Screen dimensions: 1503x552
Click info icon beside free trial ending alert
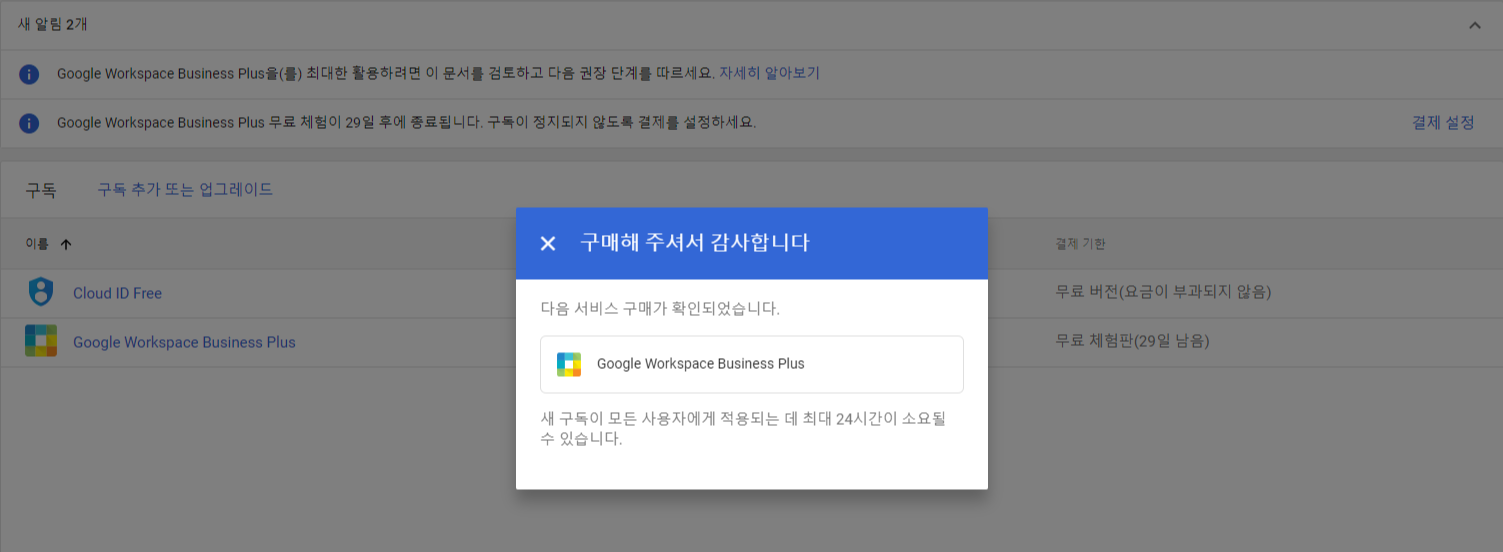coord(30,123)
